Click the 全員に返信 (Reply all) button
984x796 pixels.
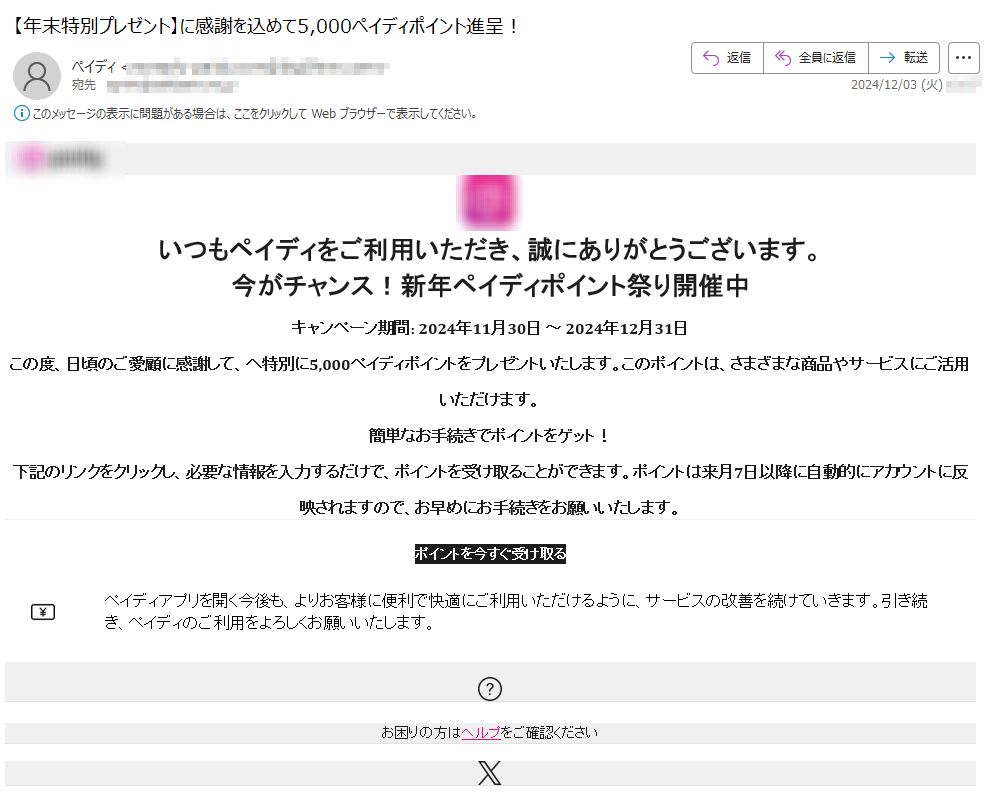tap(815, 58)
